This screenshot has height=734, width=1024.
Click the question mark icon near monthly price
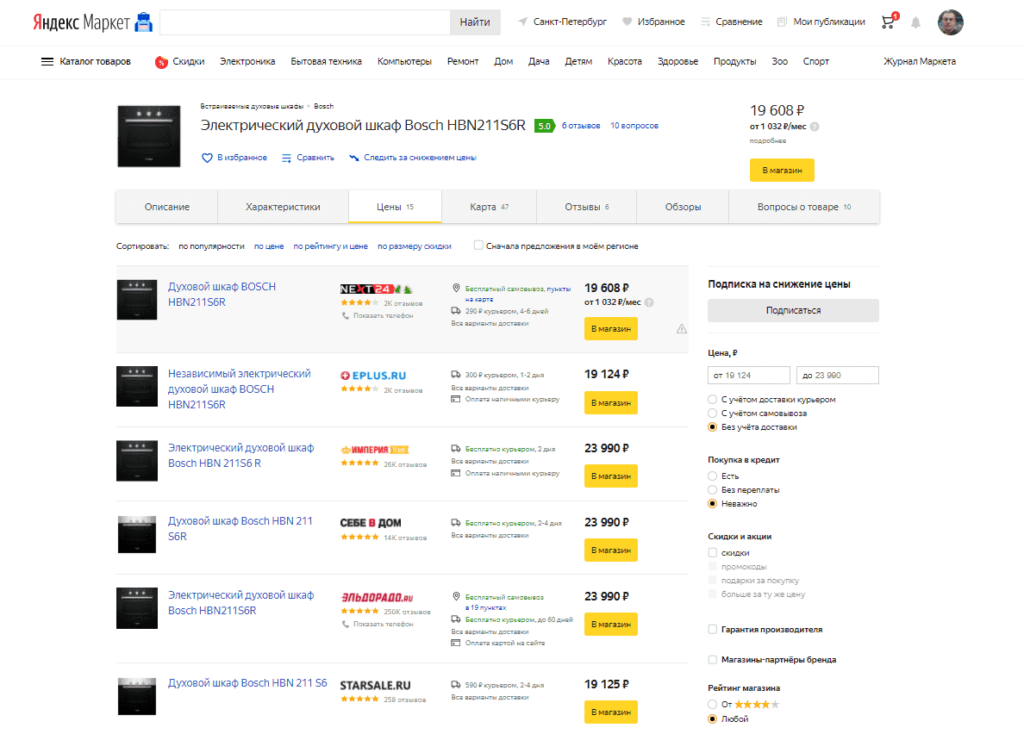tap(814, 127)
